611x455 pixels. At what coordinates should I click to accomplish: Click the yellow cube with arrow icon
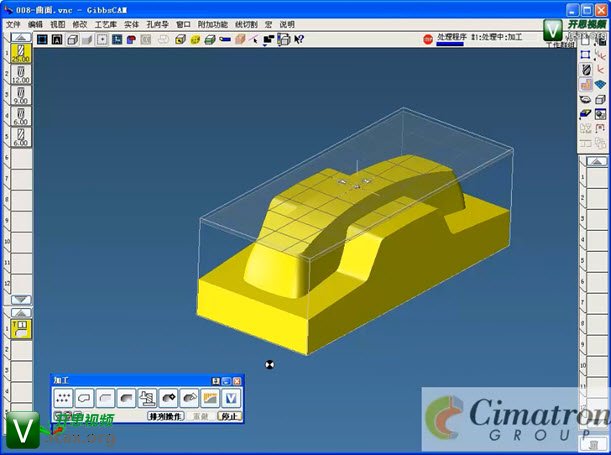pyautogui.click(x=180, y=39)
